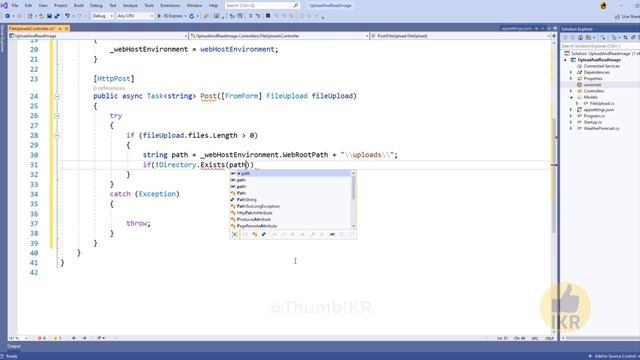This screenshot has width=640, height=360.
Task: Expand the Controllers folder node
Action: (571, 91)
